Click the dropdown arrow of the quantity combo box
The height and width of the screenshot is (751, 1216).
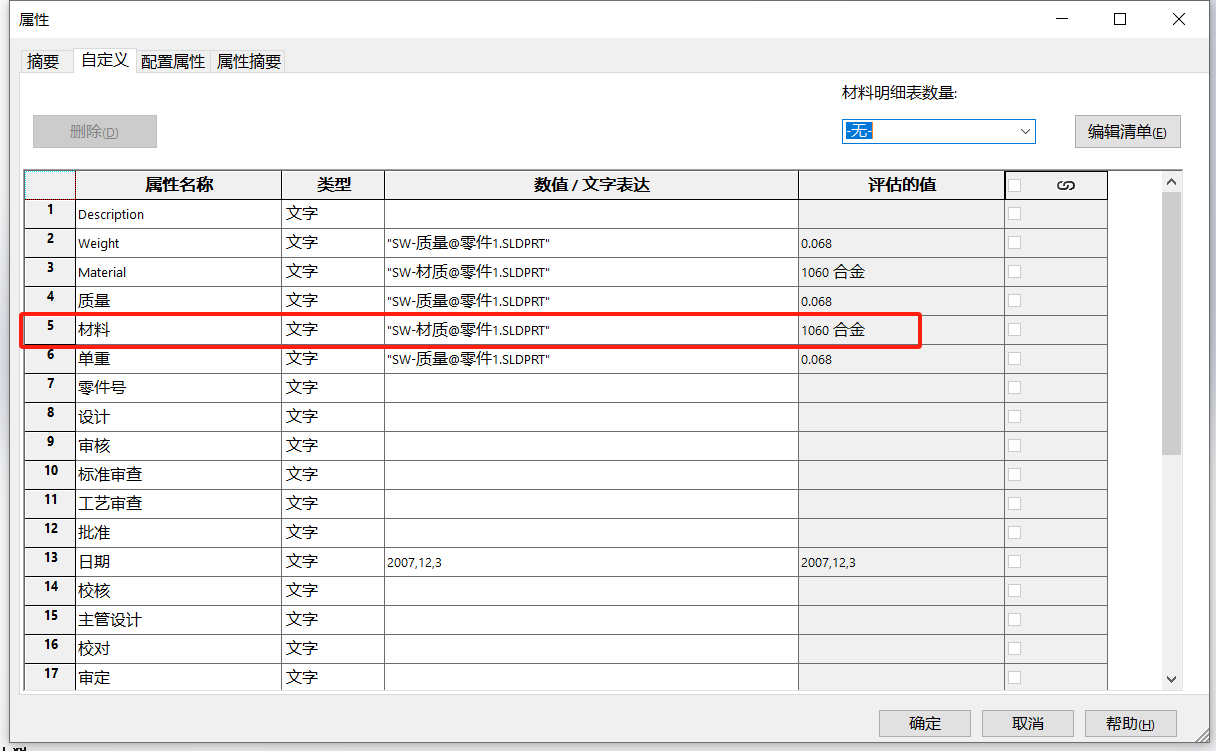tap(1024, 131)
